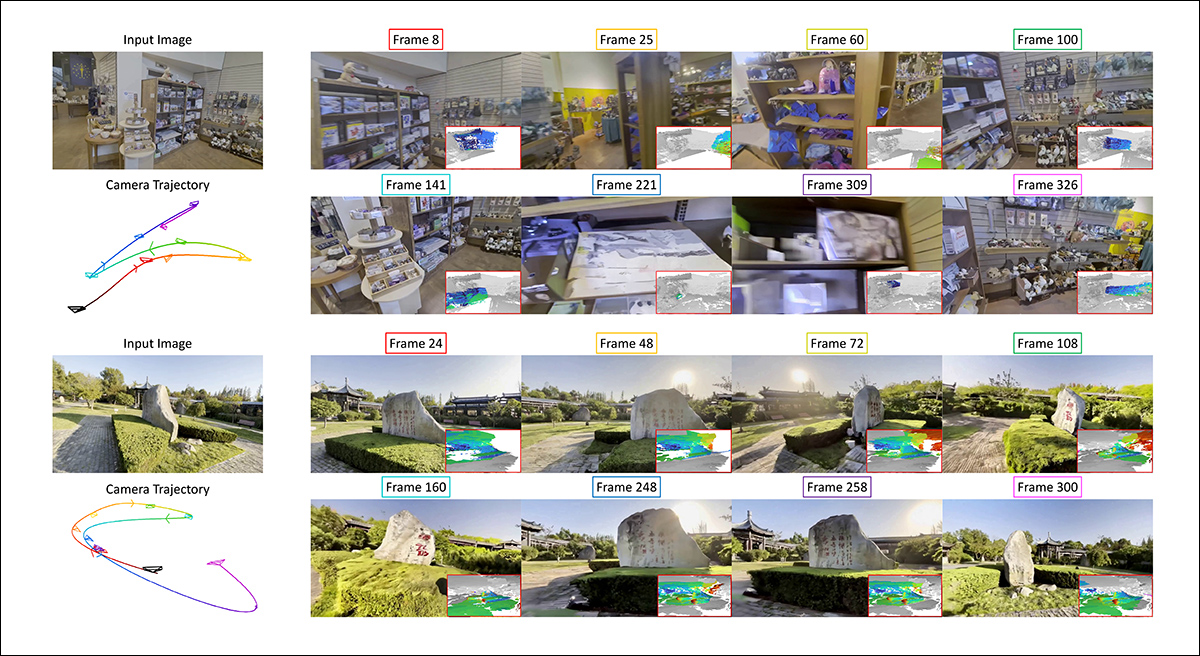Image resolution: width=1200 pixels, height=656 pixels.
Task: Click the point-cloud inset in Frame 258
Action: [x=904, y=596]
